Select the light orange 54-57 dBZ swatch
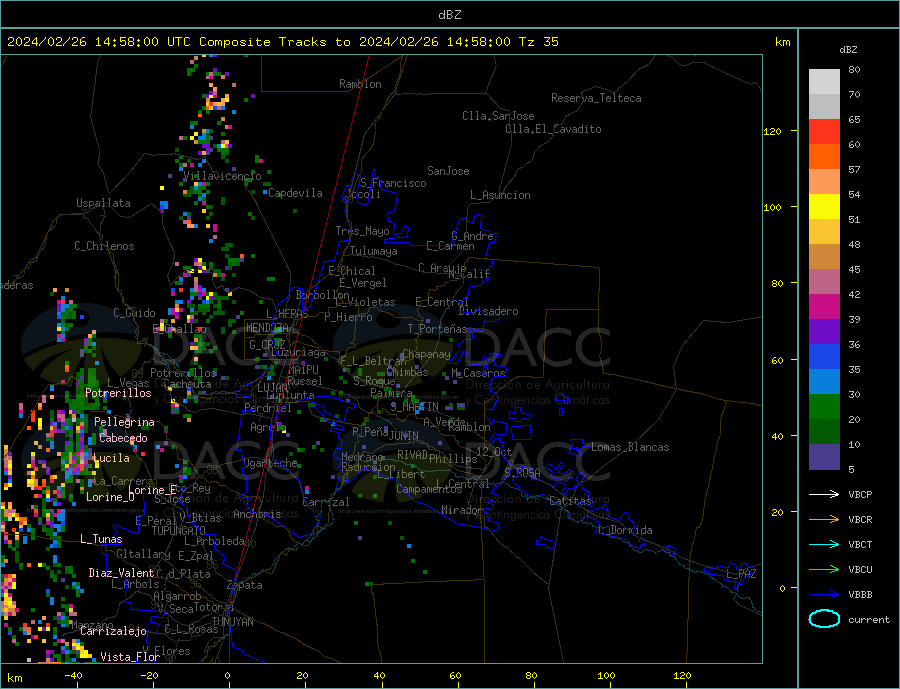900x689 pixels. coord(824,181)
